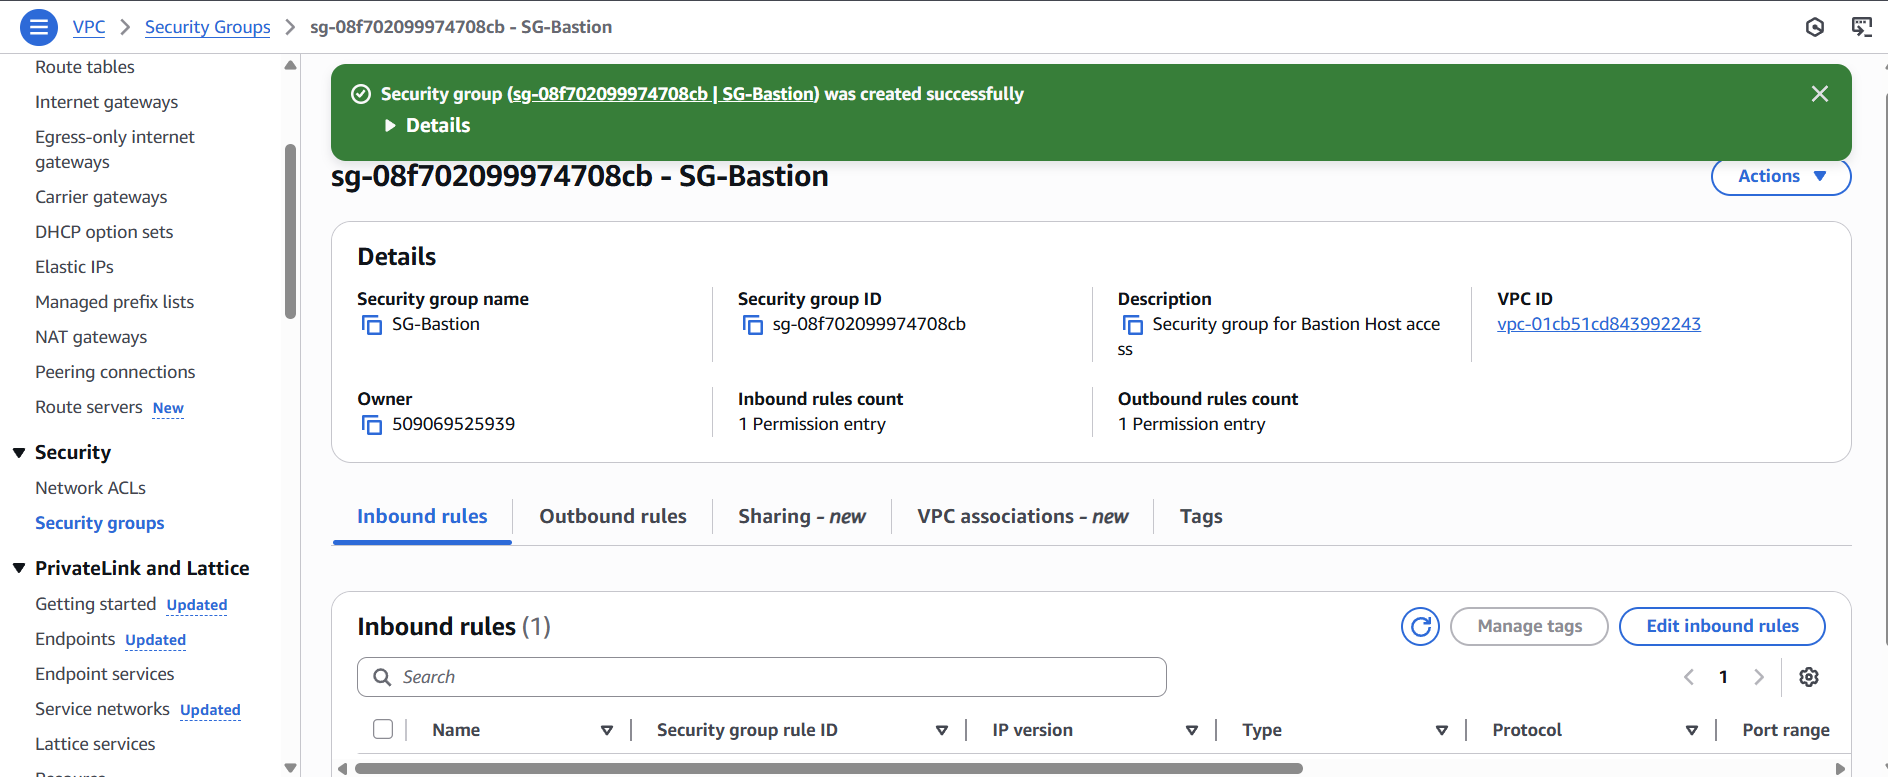Click the Edit inbound rules button
Image resolution: width=1888 pixels, height=777 pixels.
click(x=1722, y=627)
